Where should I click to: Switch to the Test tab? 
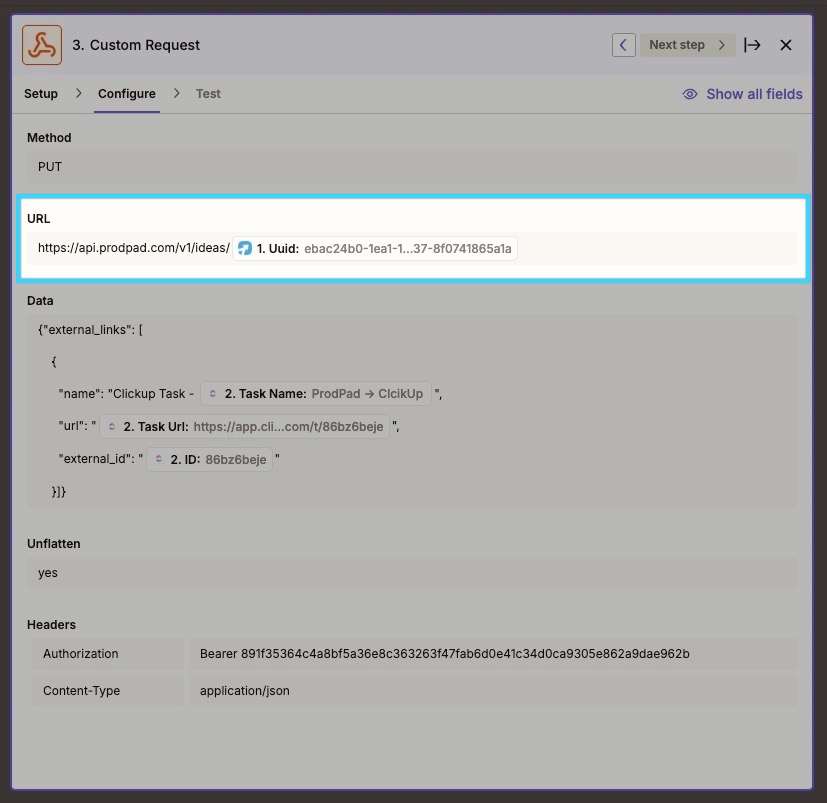[208, 93]
